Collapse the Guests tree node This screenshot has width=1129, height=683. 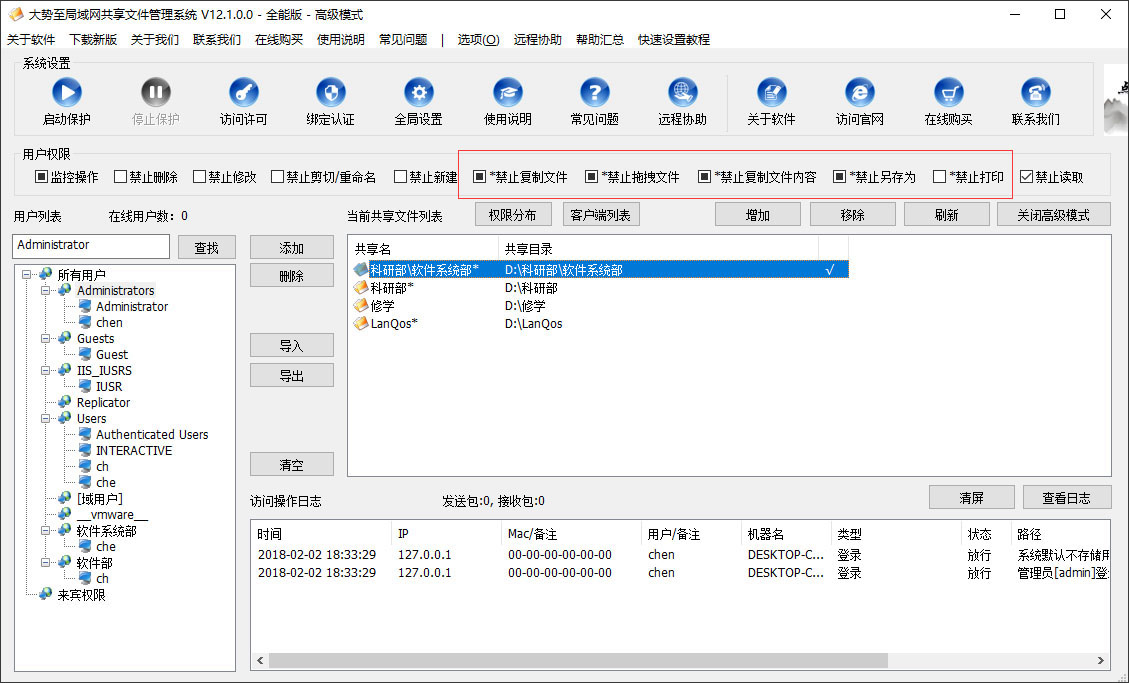[46, 338]
